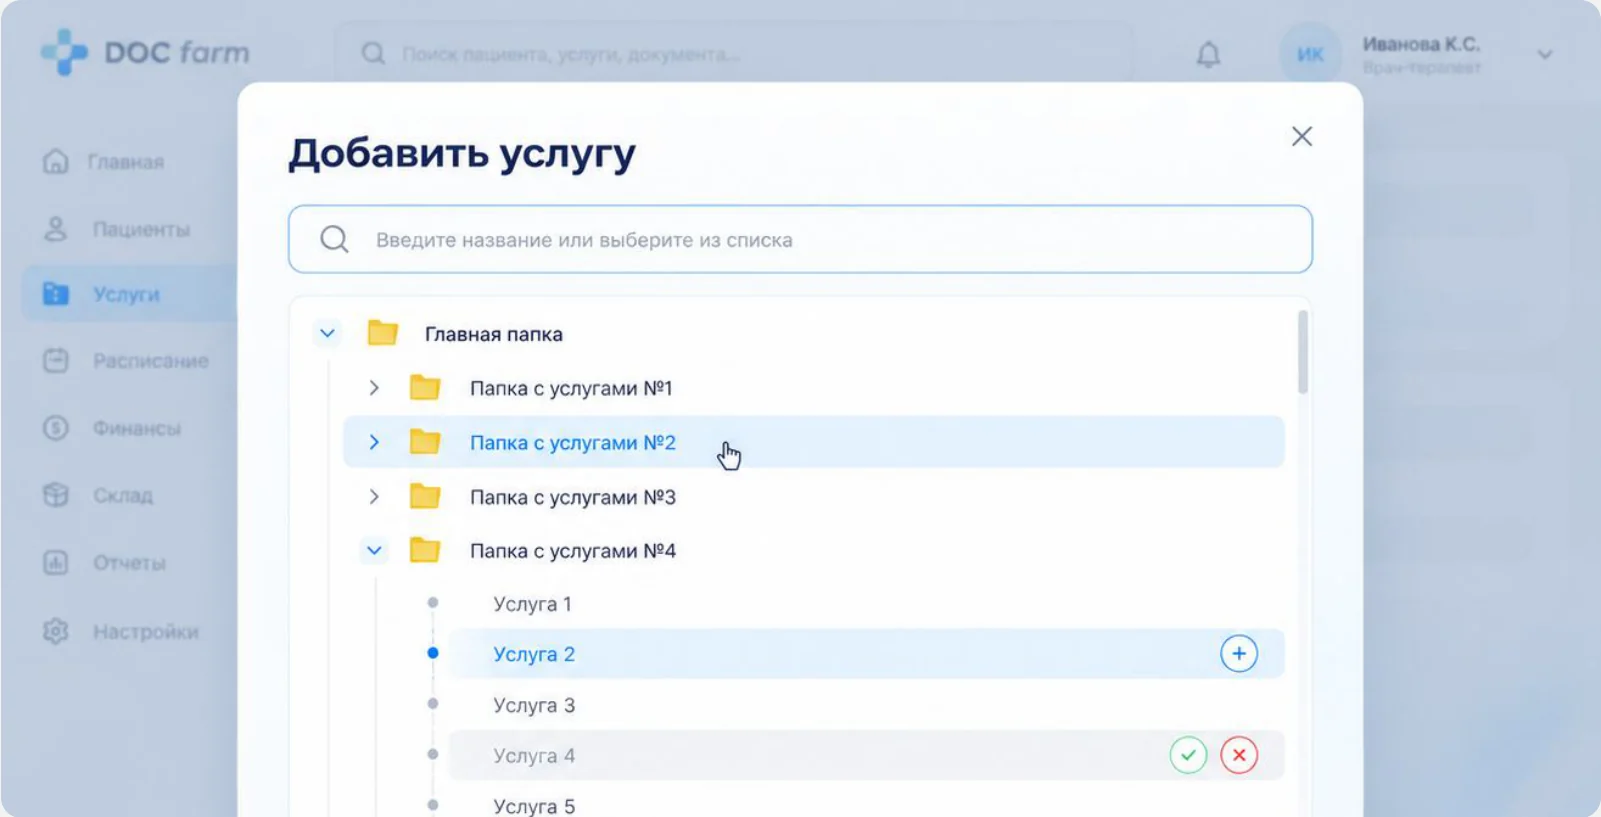Confirm Услуга 4 with green checkmark
This screenshot has width=1601, height=817.
[1188, 755]
